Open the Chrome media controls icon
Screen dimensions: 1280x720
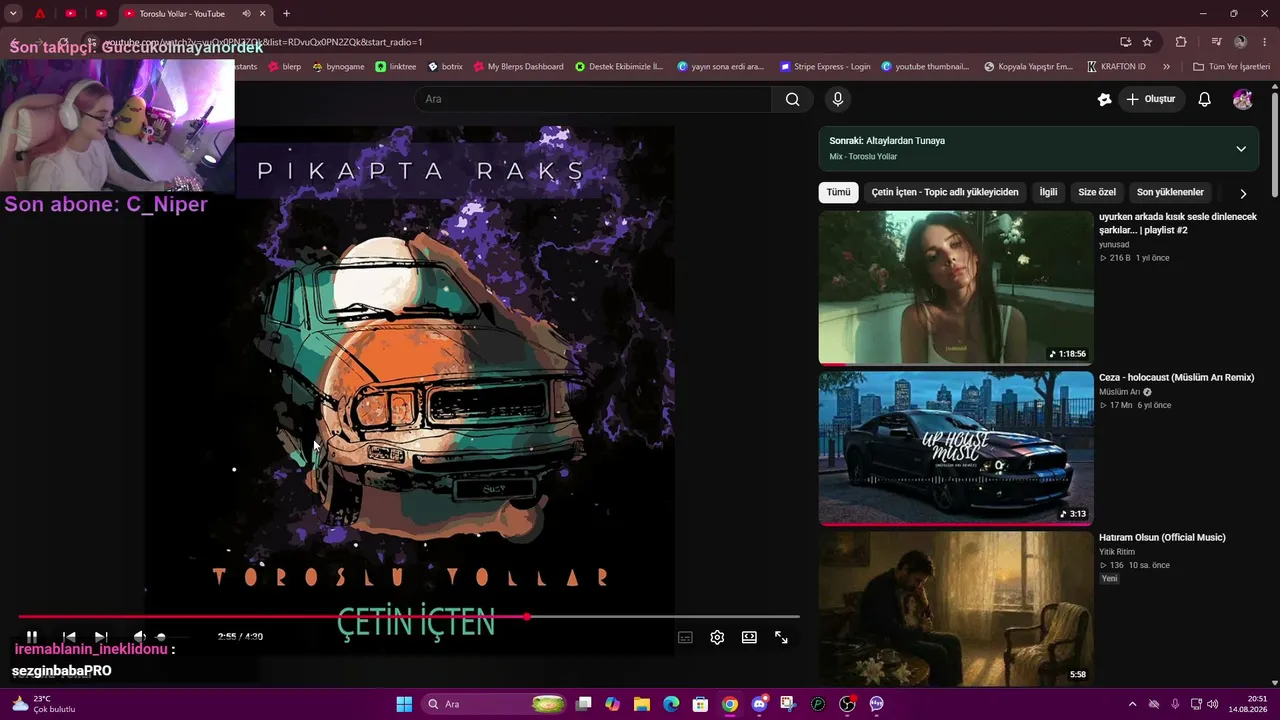[x=1217, y=42]
